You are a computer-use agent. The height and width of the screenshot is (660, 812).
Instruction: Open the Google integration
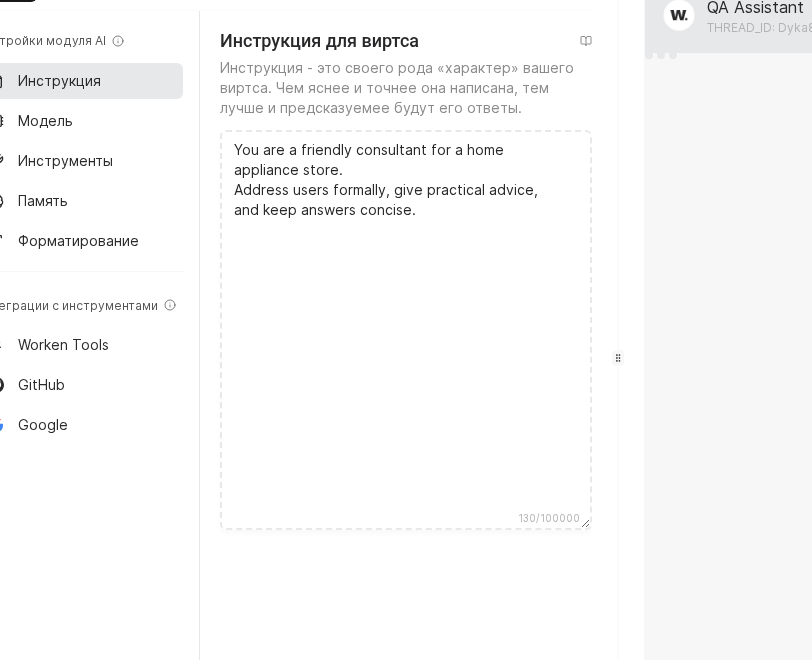[42, 425]
